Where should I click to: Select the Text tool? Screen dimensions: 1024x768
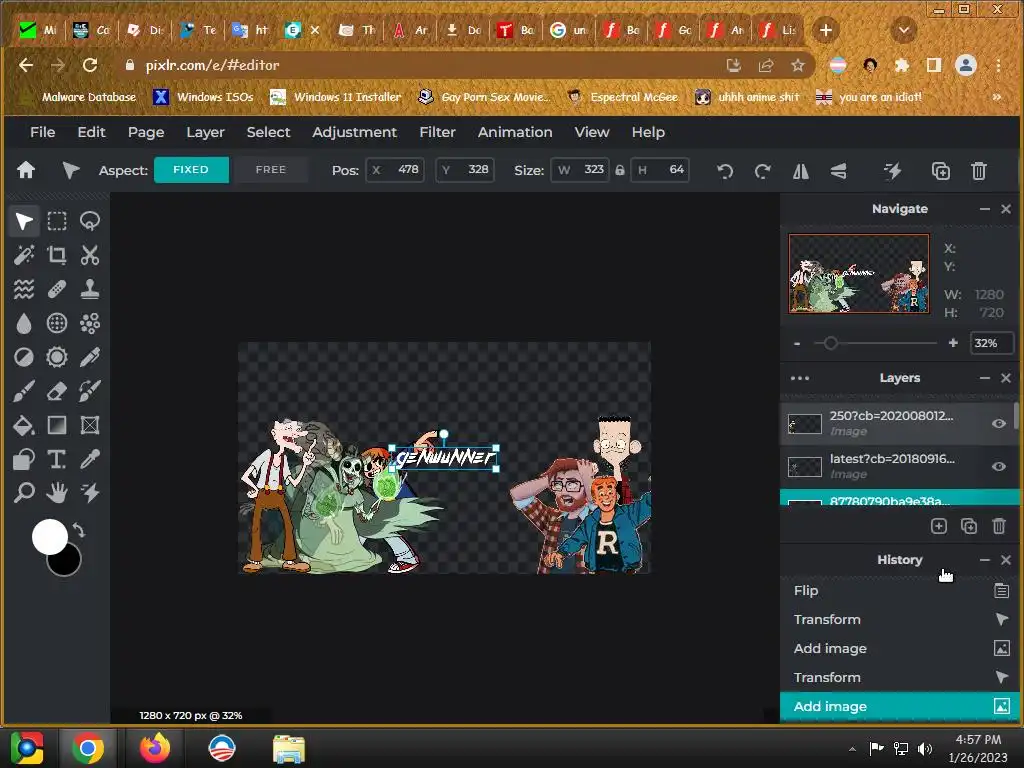tap(57, 459)
